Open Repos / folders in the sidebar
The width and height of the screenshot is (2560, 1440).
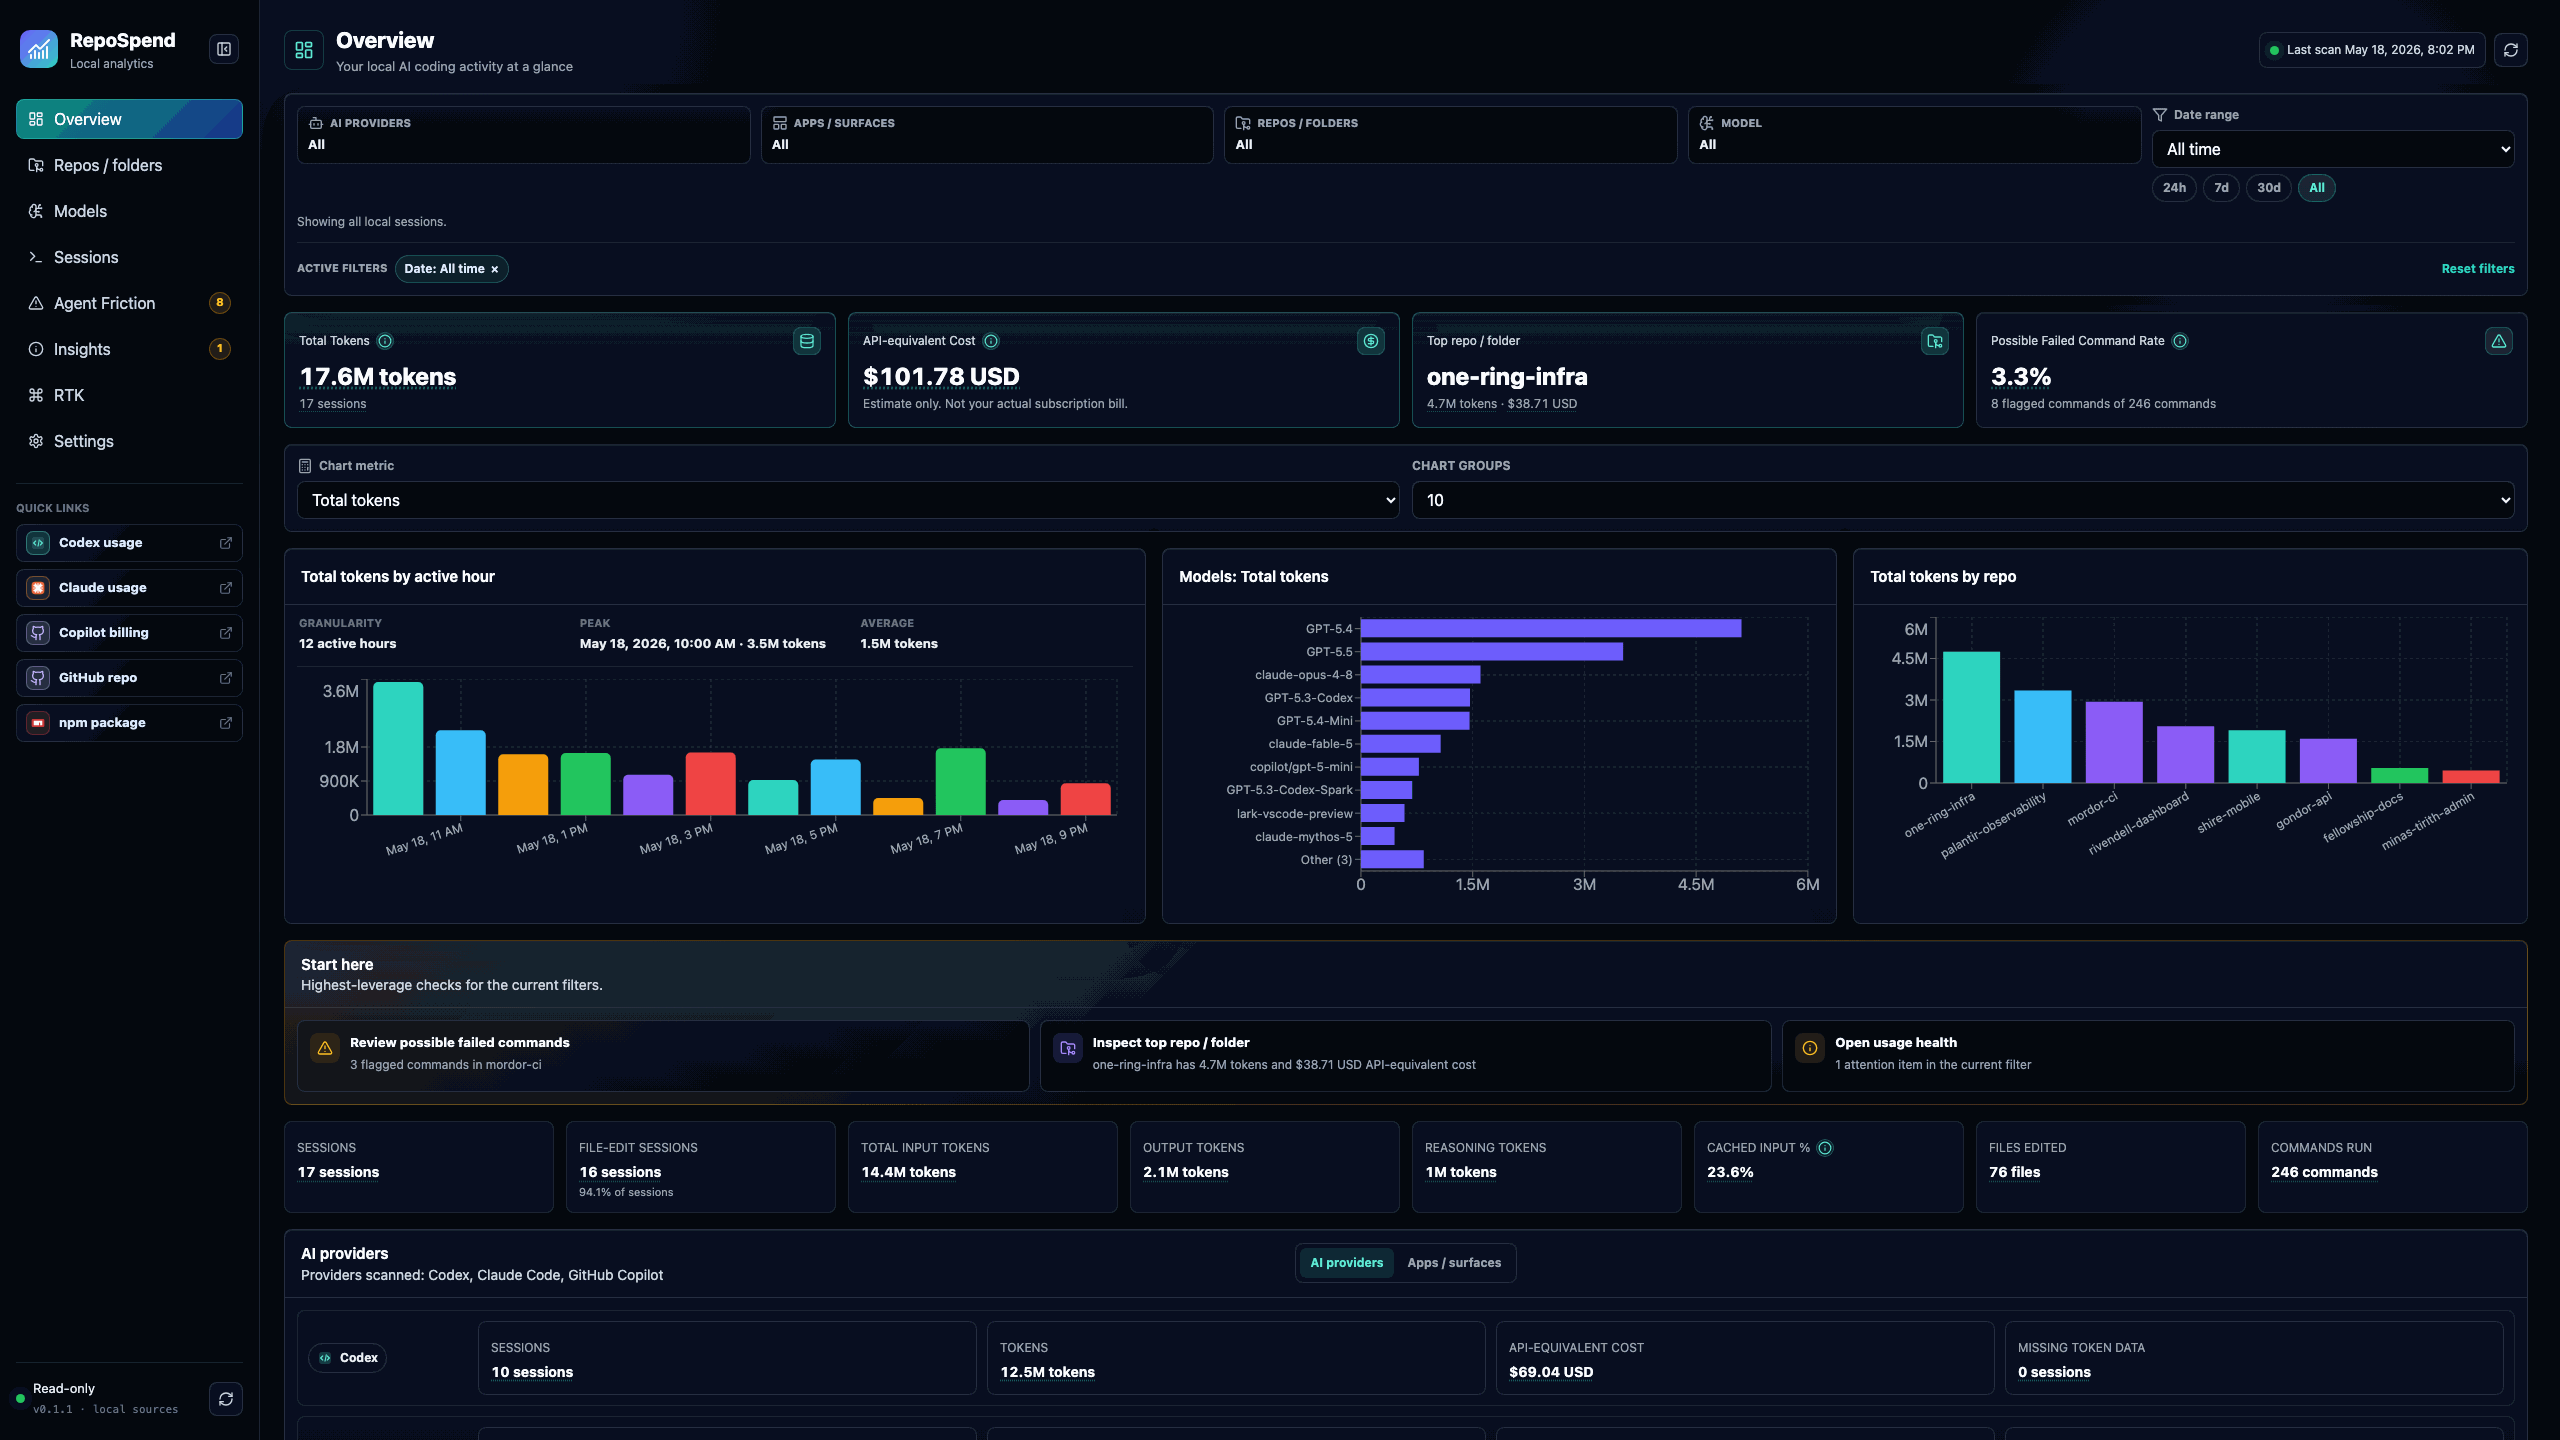(129, 165)
